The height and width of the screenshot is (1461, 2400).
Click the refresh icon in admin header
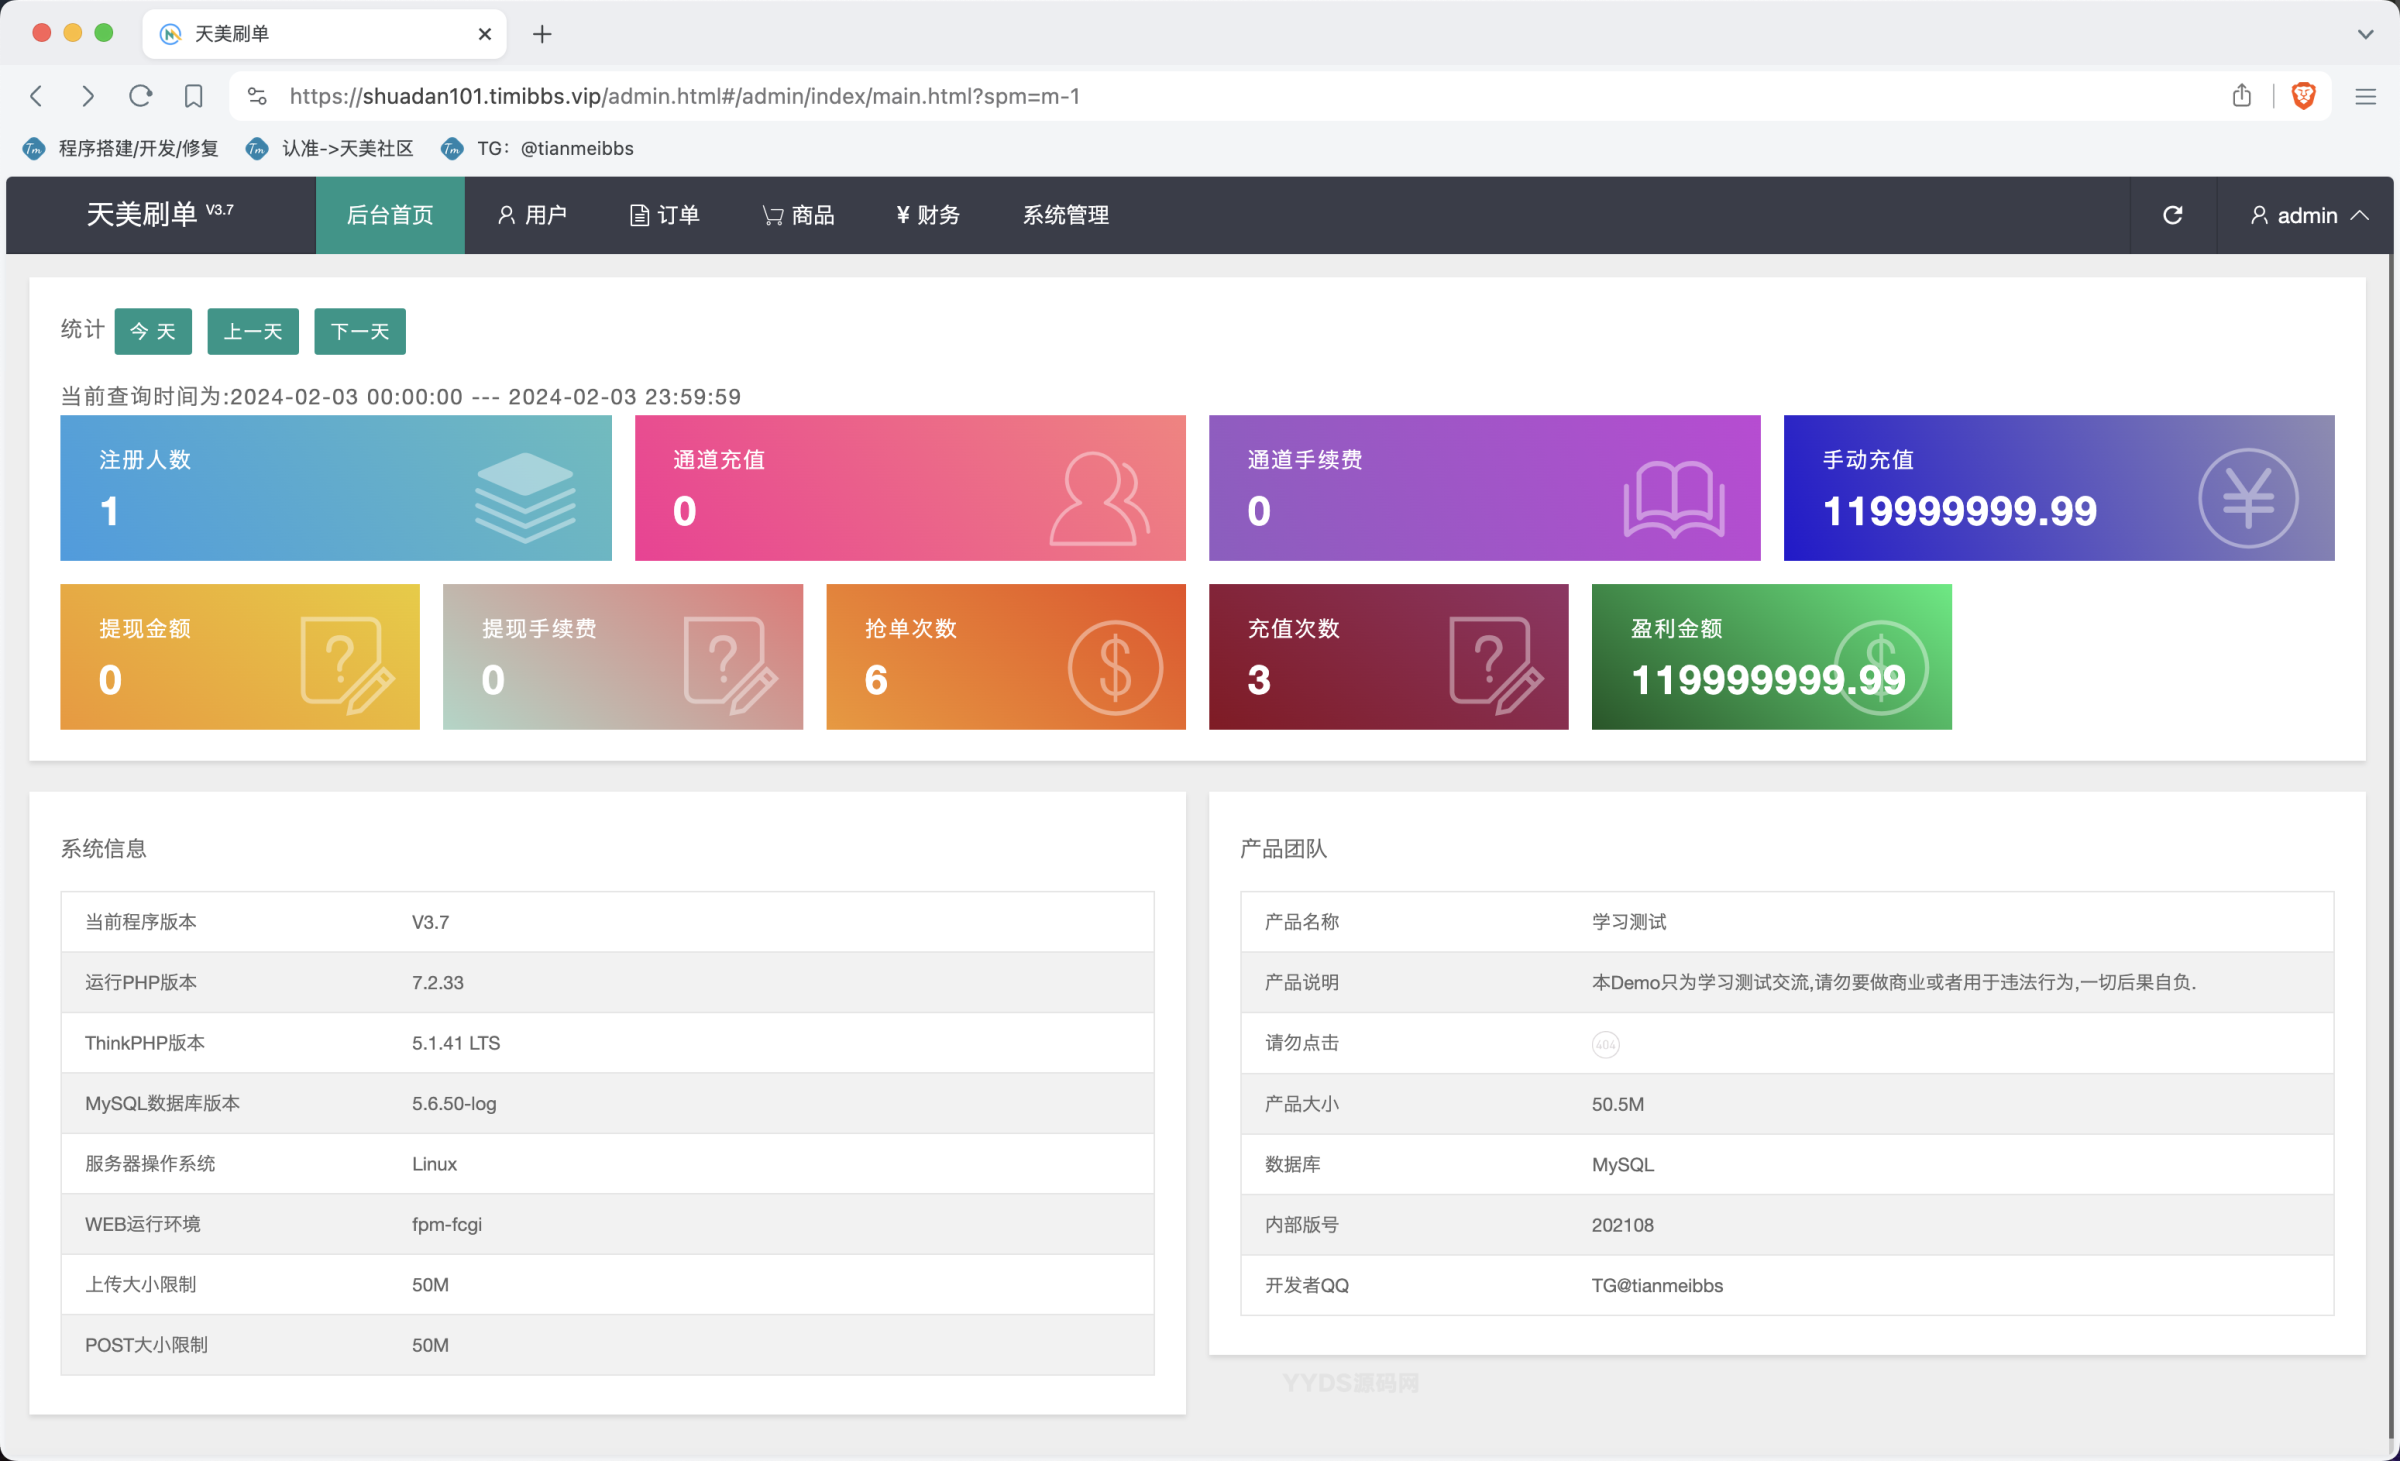click(2172, 215)
